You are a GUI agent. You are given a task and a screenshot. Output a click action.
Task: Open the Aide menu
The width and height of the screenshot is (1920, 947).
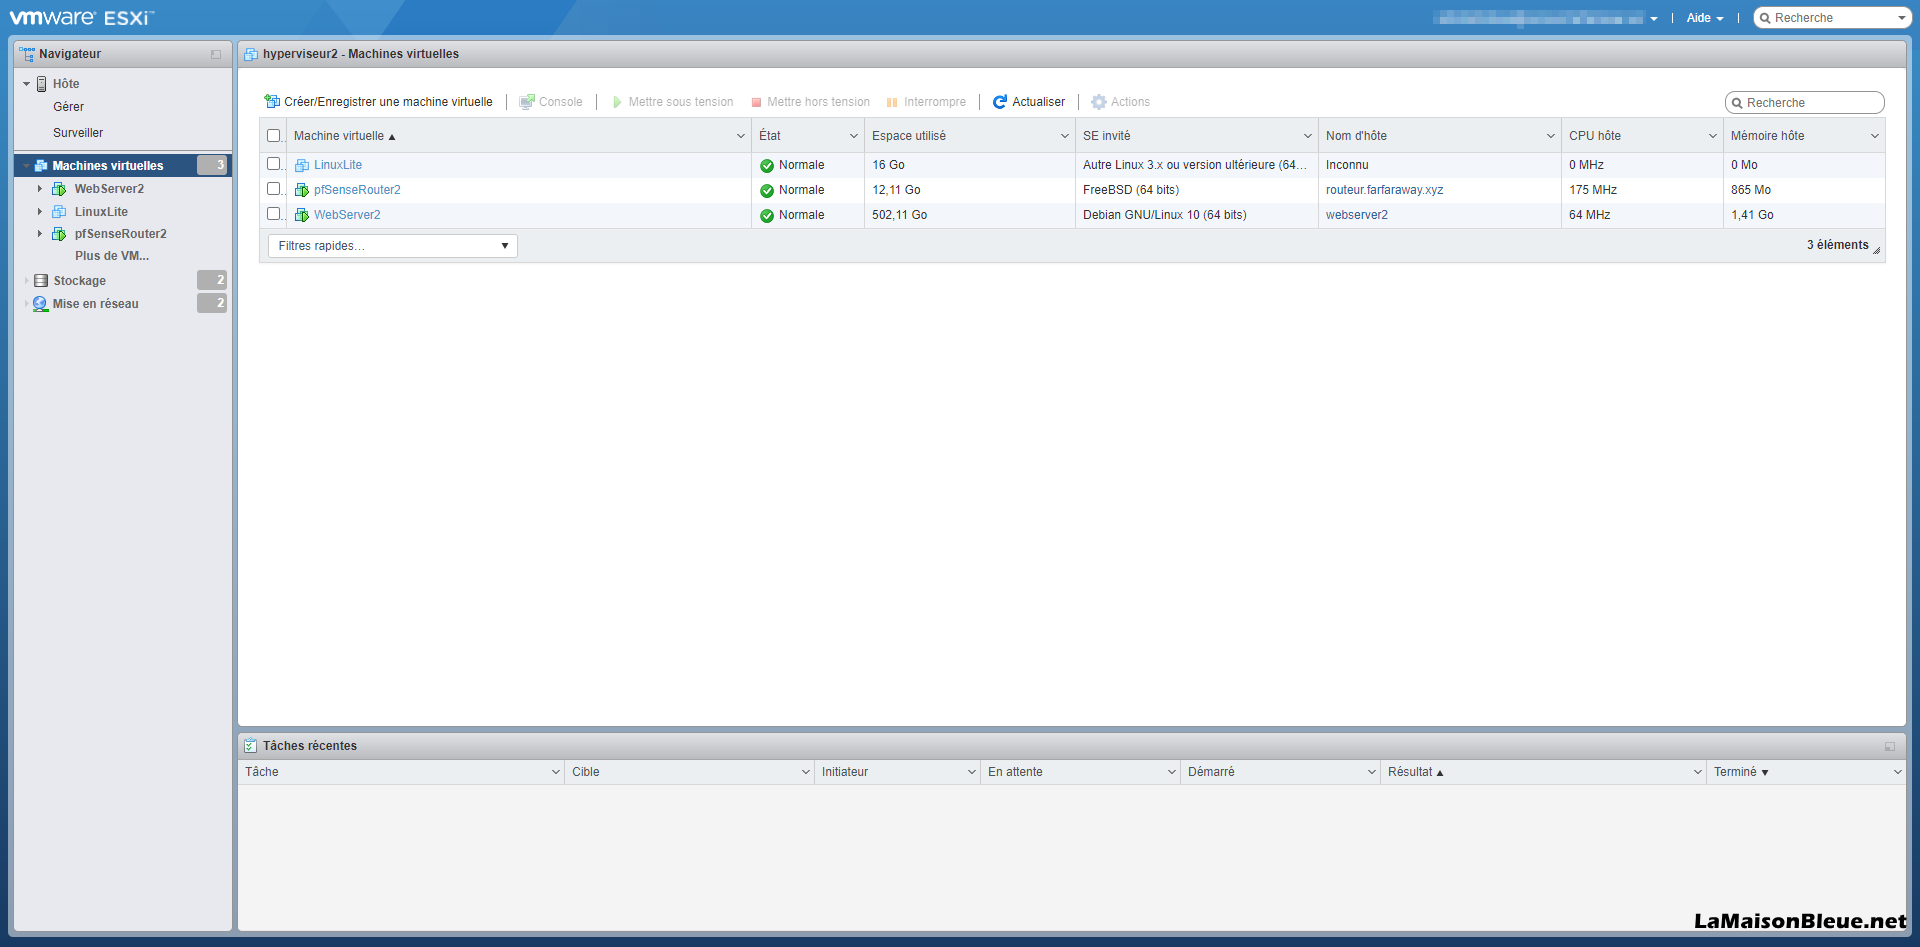1705,18
